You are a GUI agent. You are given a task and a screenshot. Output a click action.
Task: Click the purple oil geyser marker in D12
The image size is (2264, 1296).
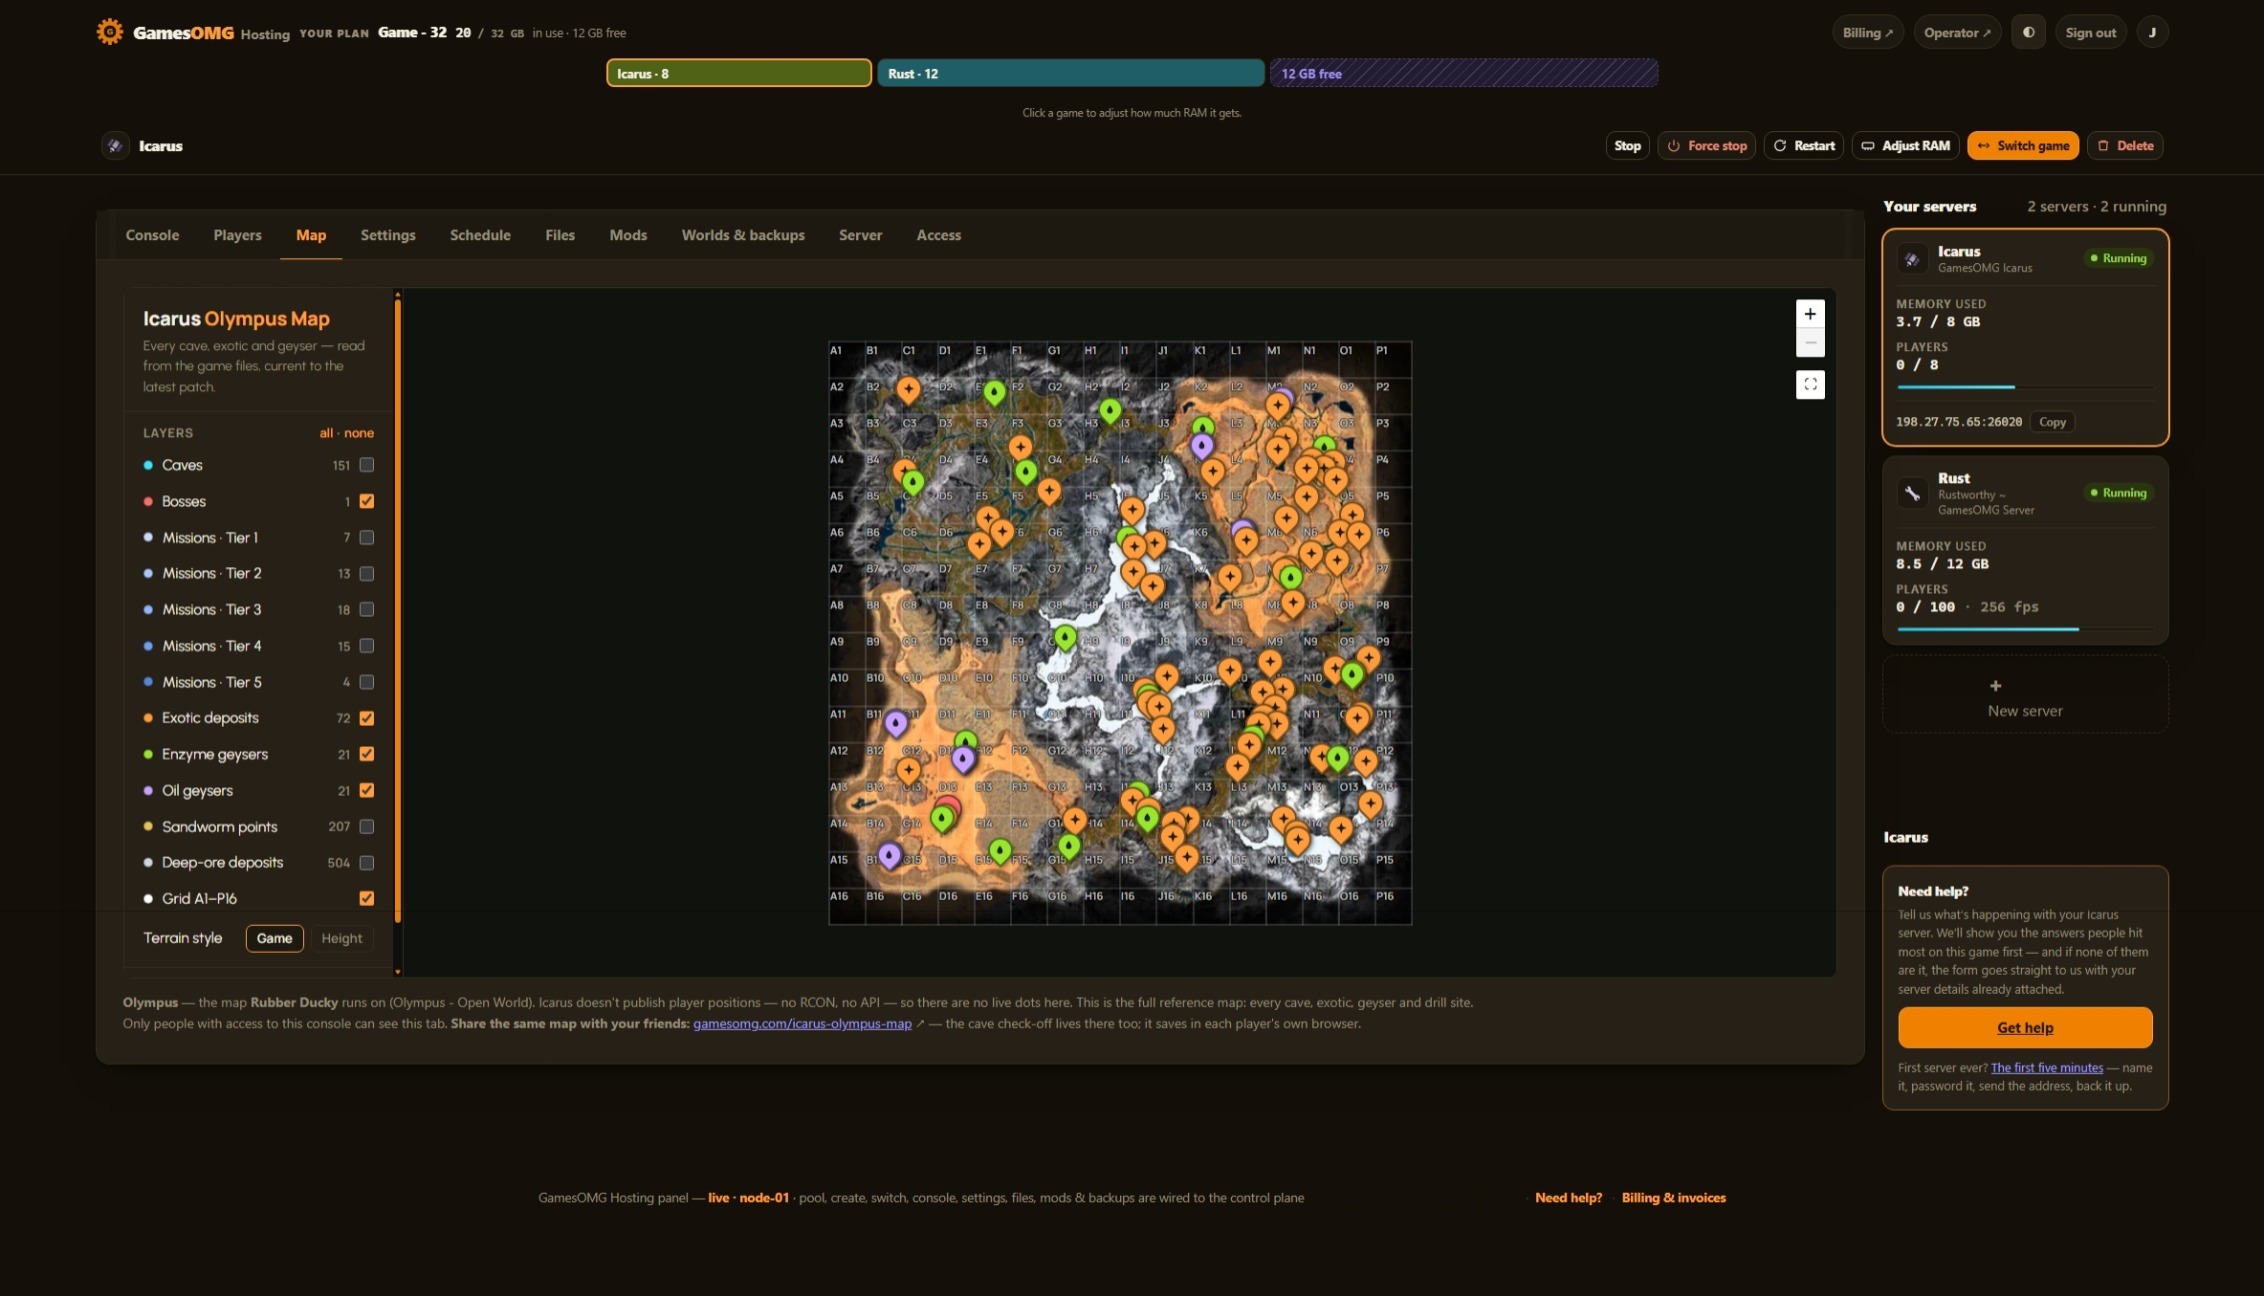point(963,759)
